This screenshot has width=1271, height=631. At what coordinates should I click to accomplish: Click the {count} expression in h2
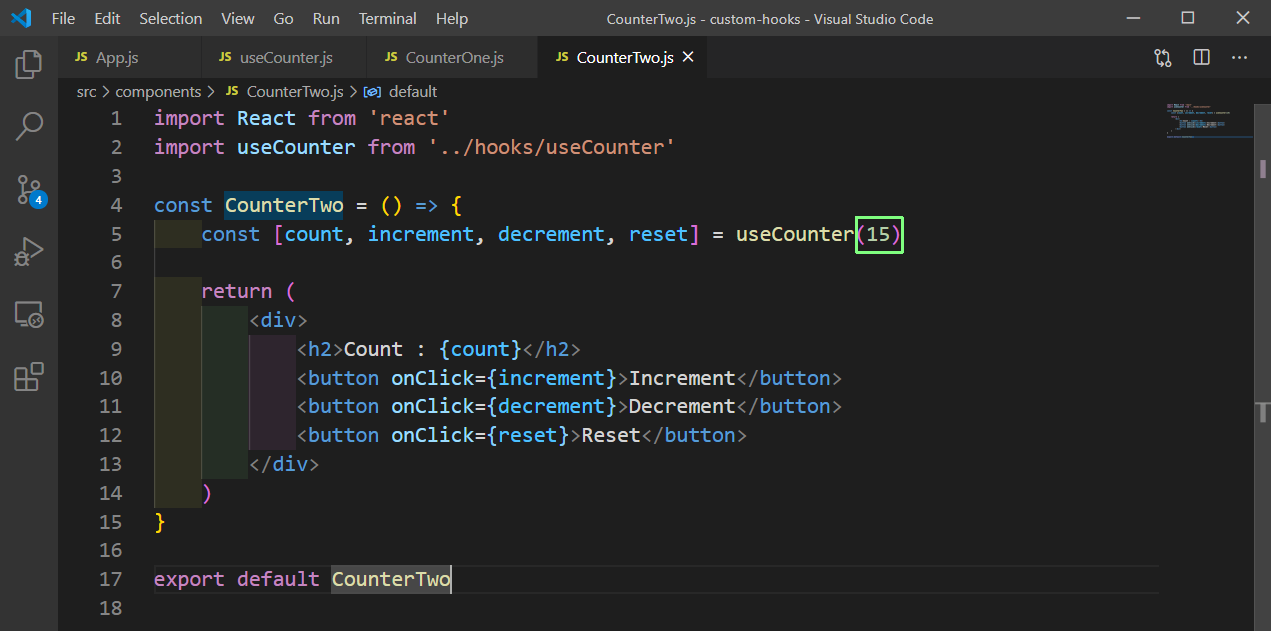click(x=480, y=349)
